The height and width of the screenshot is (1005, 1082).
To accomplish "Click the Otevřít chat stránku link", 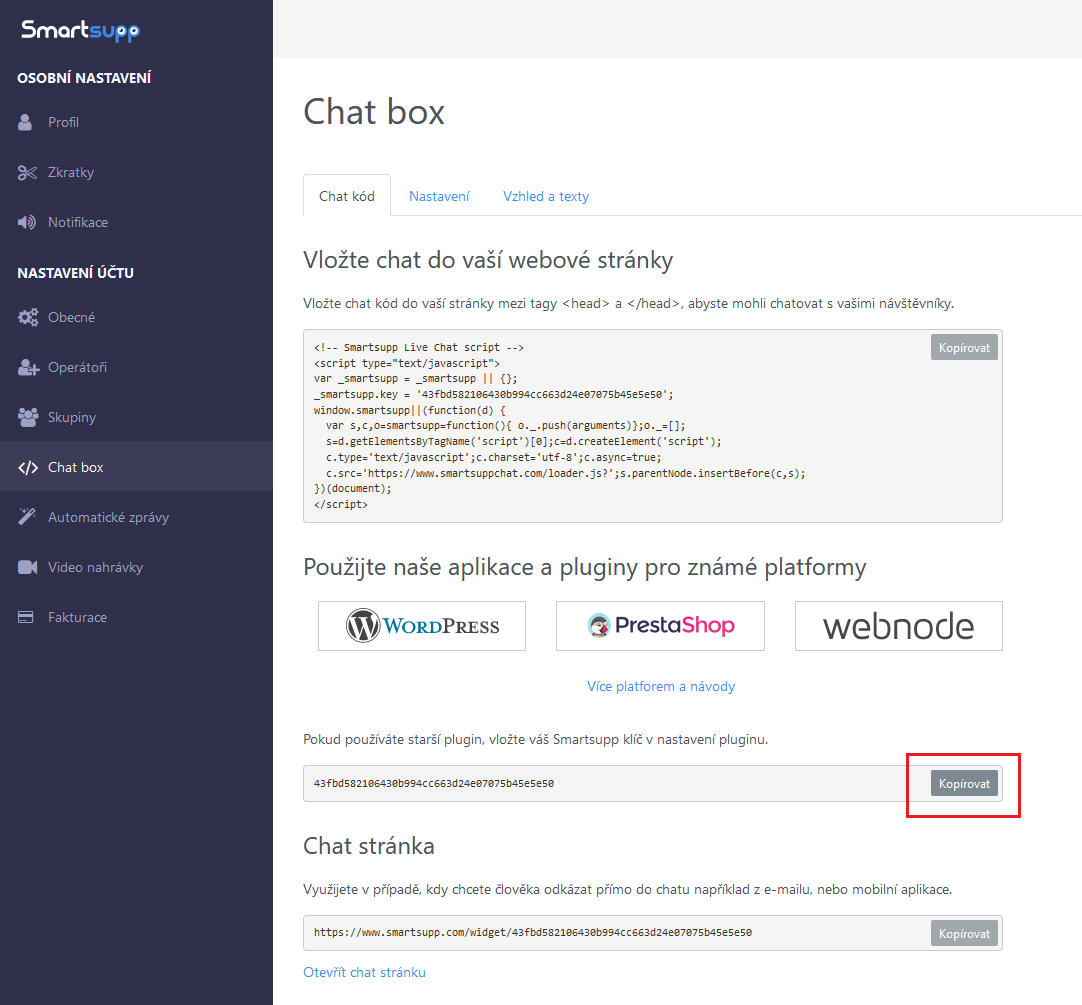I will [364, 972].
